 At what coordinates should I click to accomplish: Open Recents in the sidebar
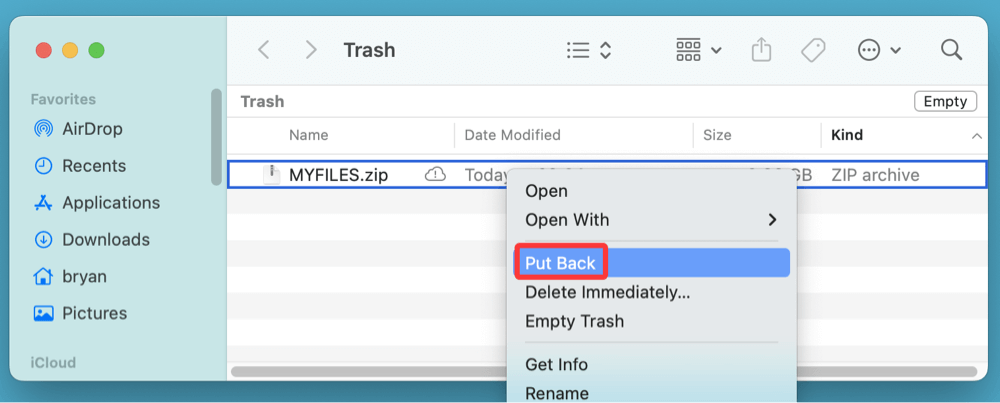point(80,166)
